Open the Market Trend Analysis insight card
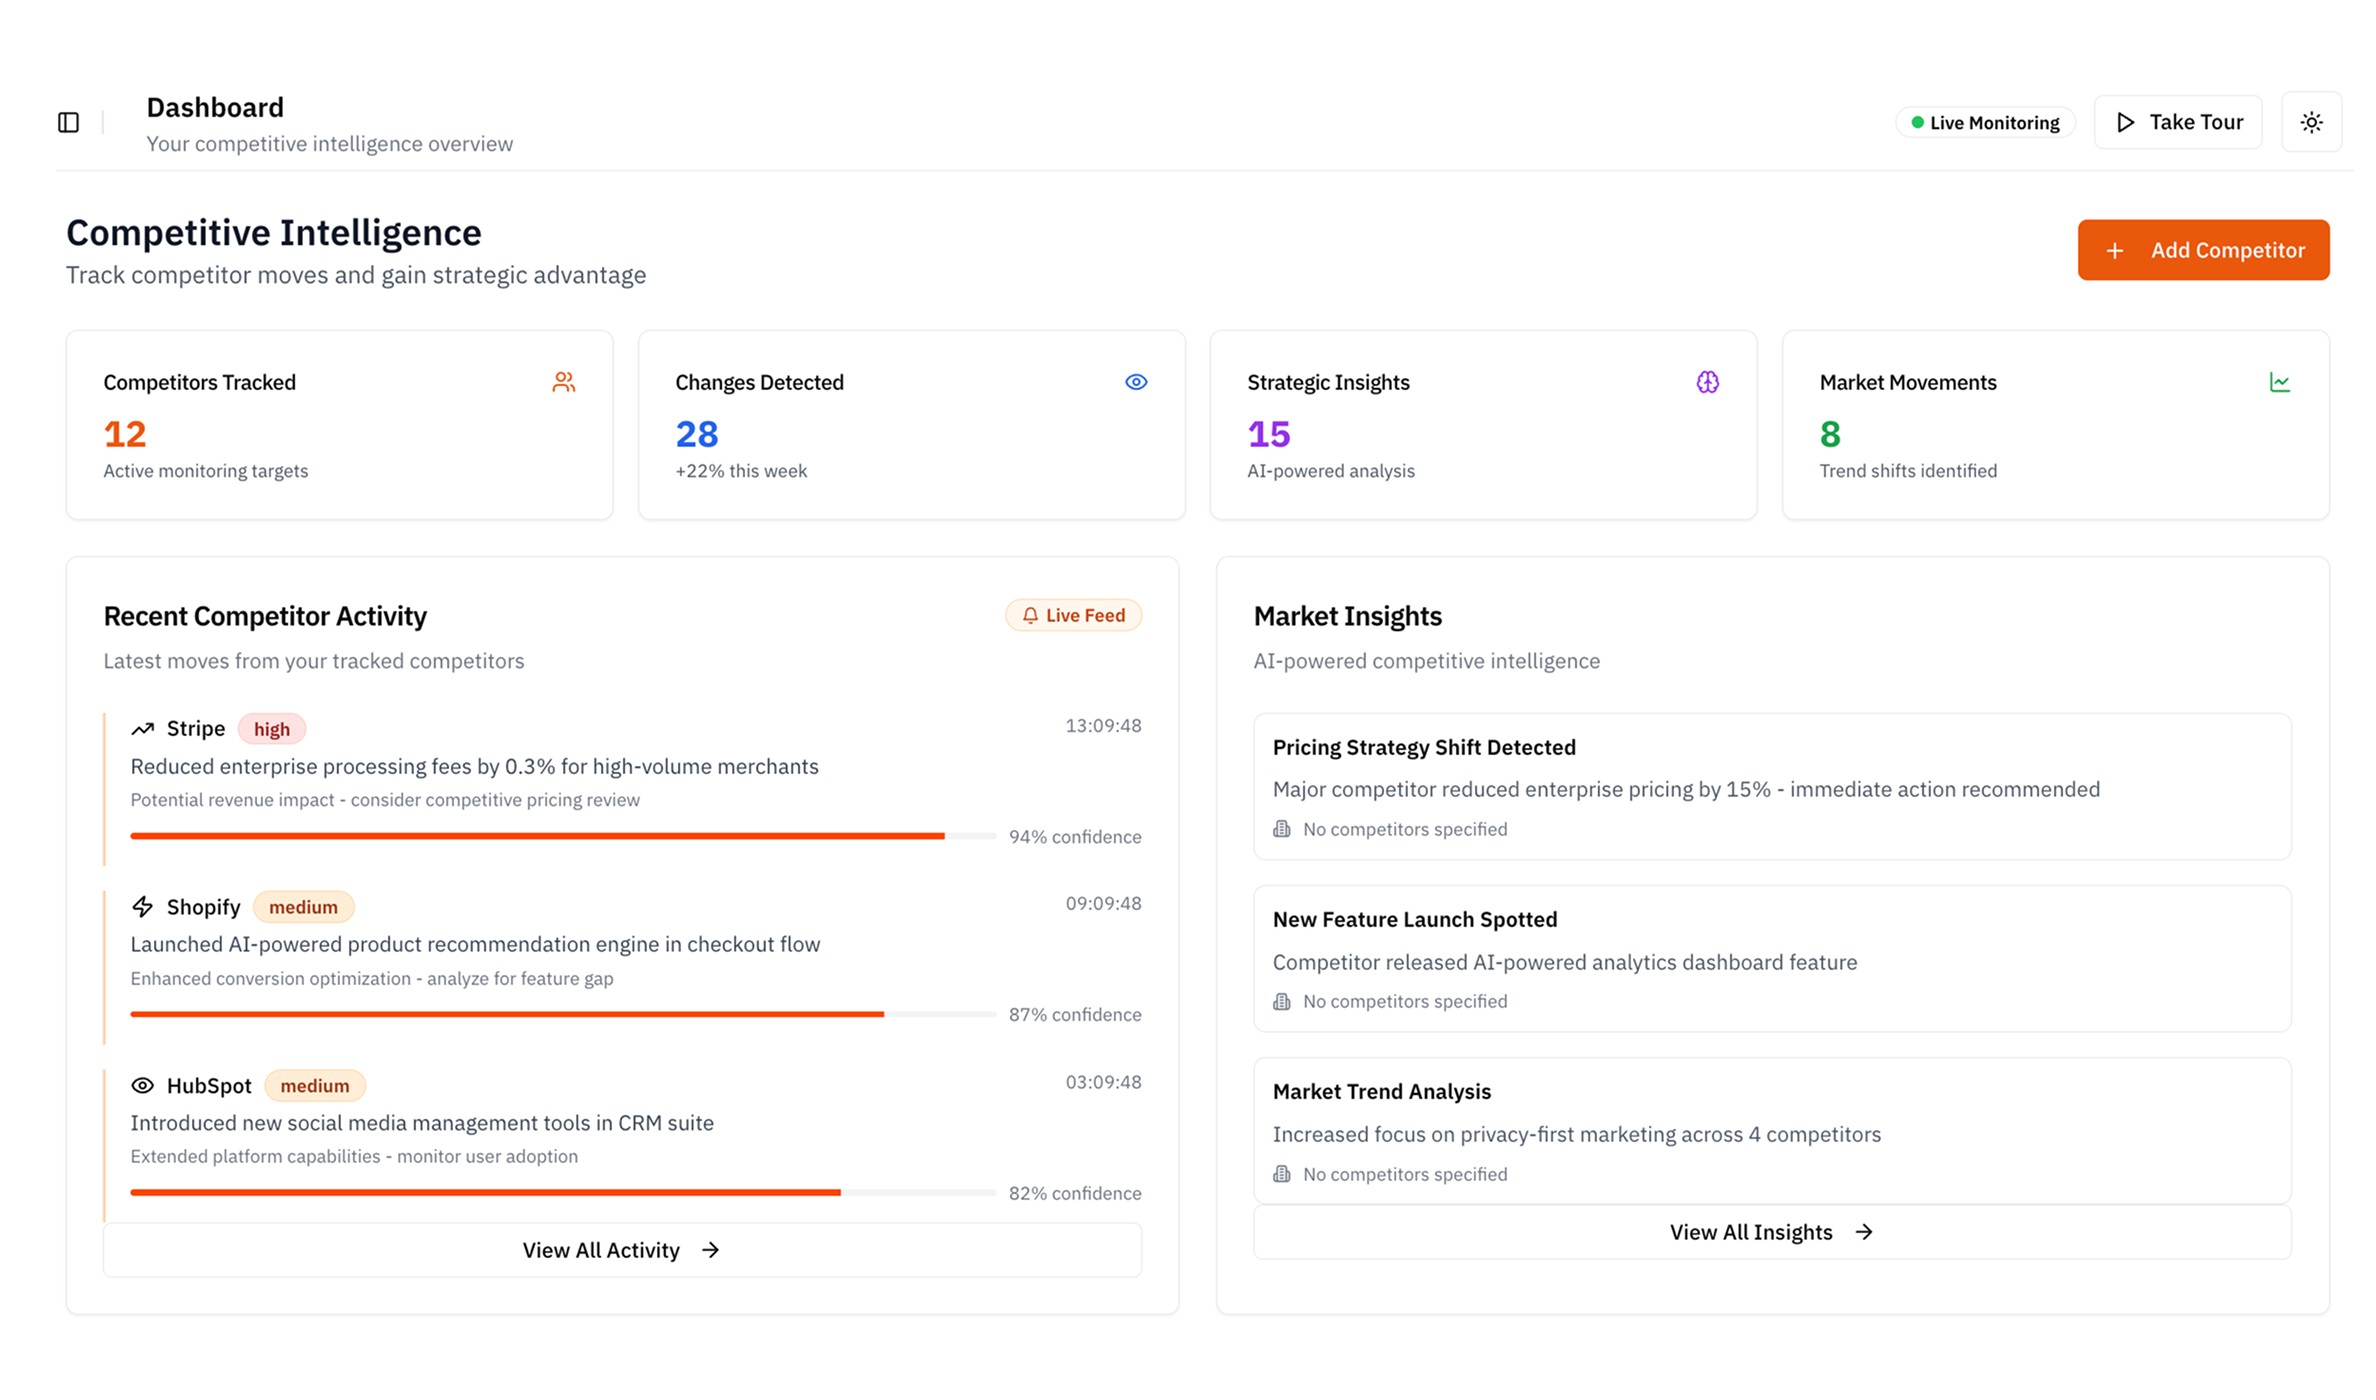Viewport: 2376px width, 1400px height. (1771, 1131)
